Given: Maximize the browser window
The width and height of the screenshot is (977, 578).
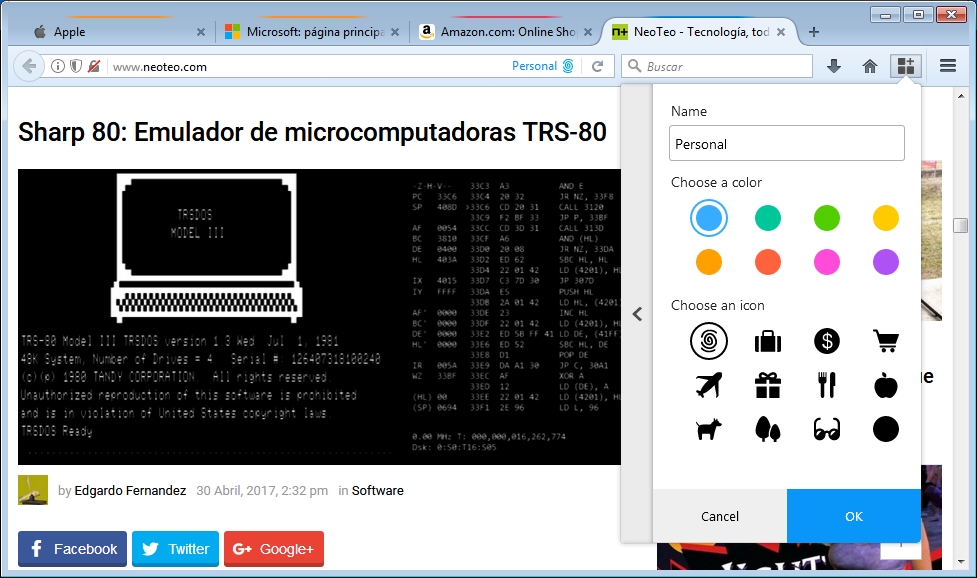Looking at the screenshot, I should click(x=918, y=14).
